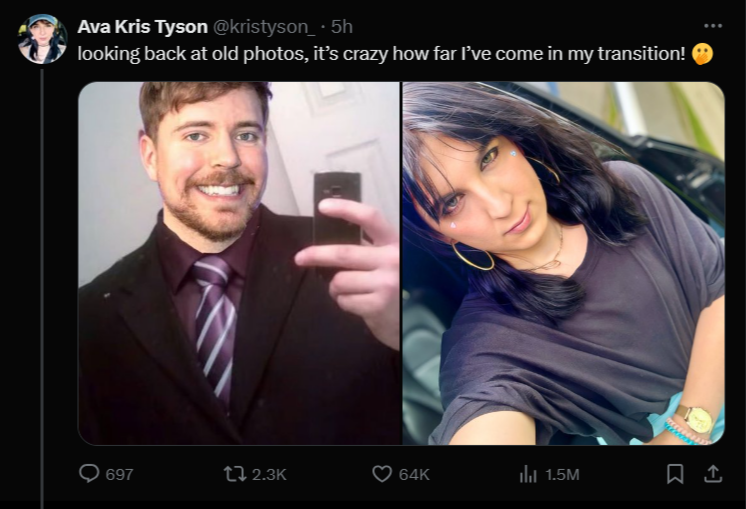
Task: Click the 2.3K reposts count
Action: pos(269,474)
